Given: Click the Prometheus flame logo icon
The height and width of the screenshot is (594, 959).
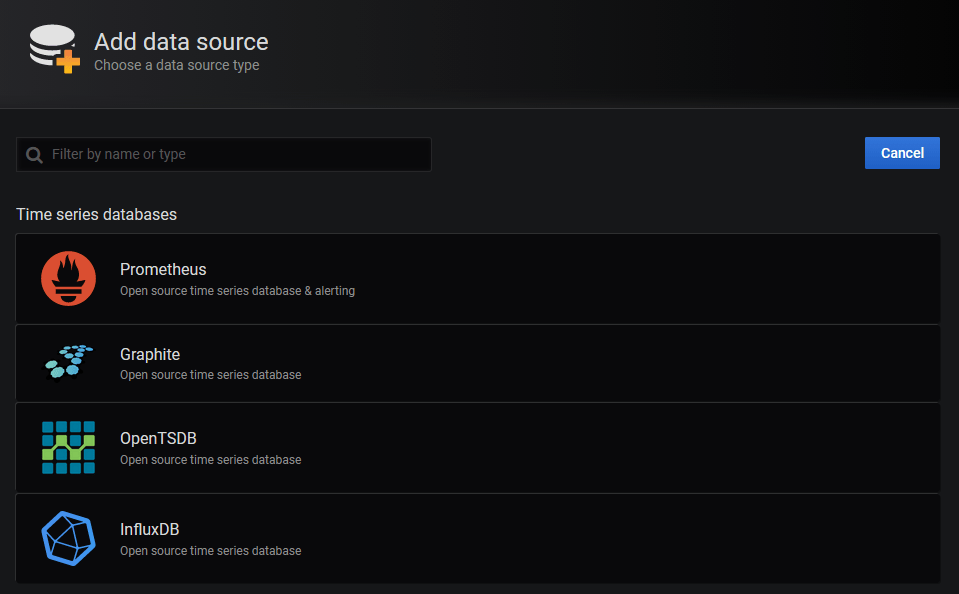Looking at the screenshot, I should point(68,279).
